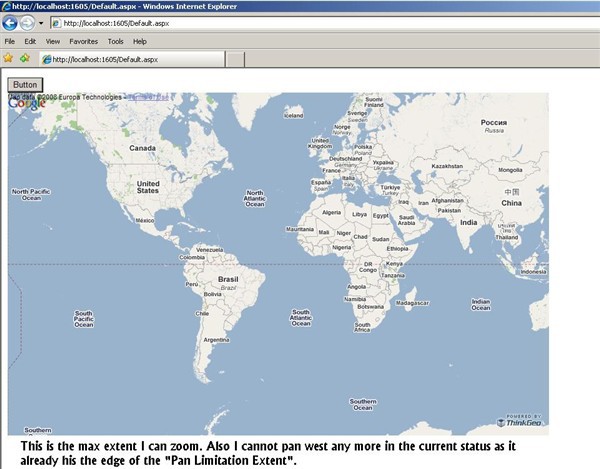The width and height of the screenshot is (600, 469).
Task: Click the Madagascar map label
Action: (412, 303)
